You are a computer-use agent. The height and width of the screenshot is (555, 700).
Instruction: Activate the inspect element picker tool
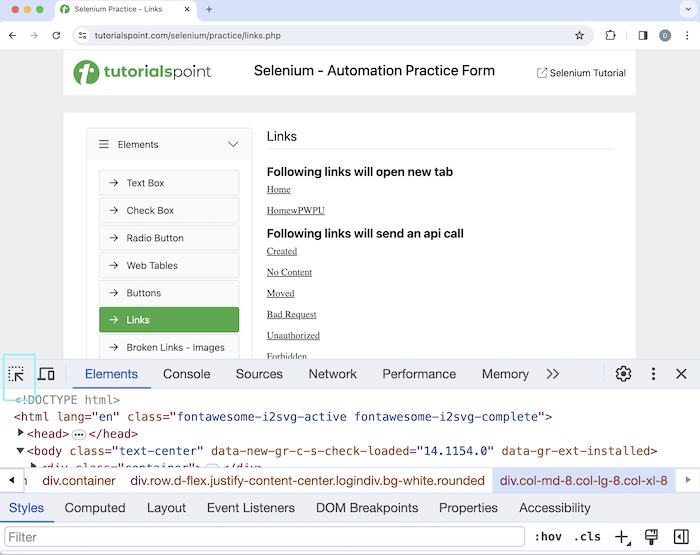pos(17,374)
